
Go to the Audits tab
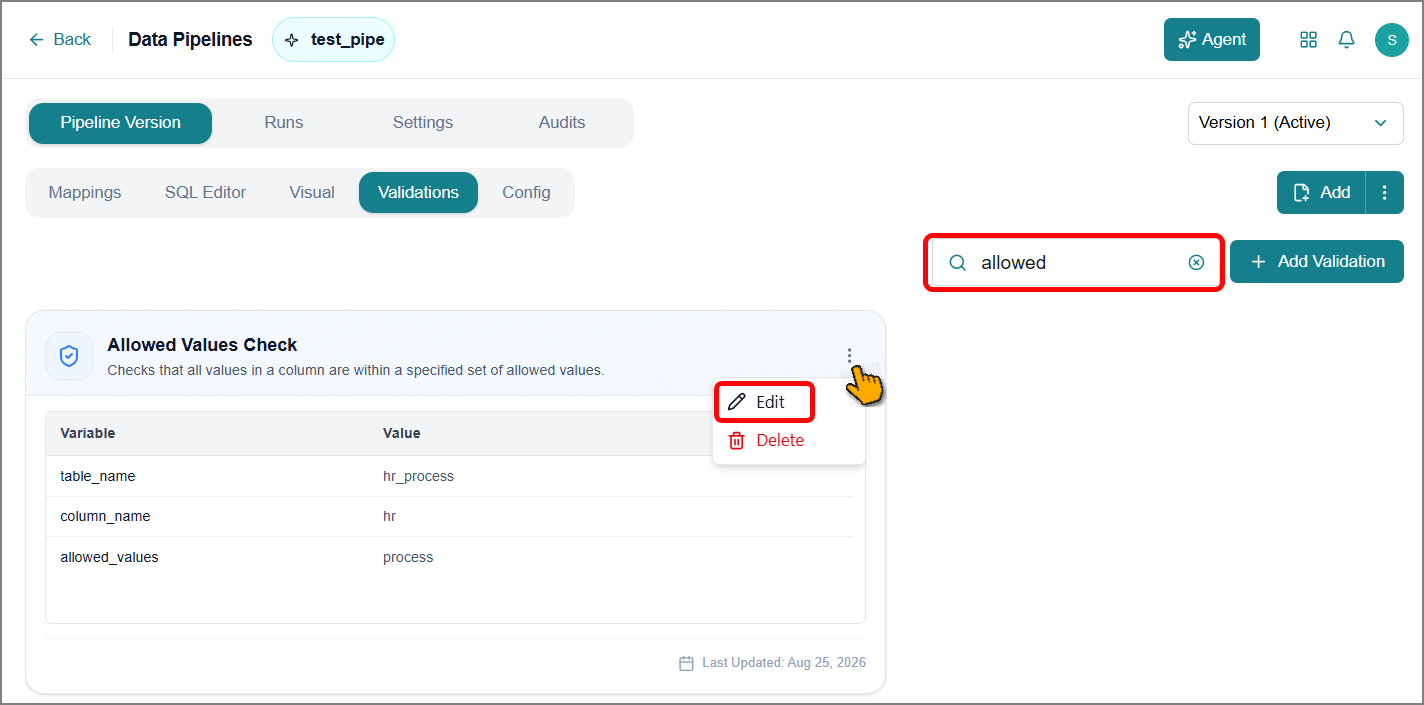pyautogui.click(x=562, y=123)
